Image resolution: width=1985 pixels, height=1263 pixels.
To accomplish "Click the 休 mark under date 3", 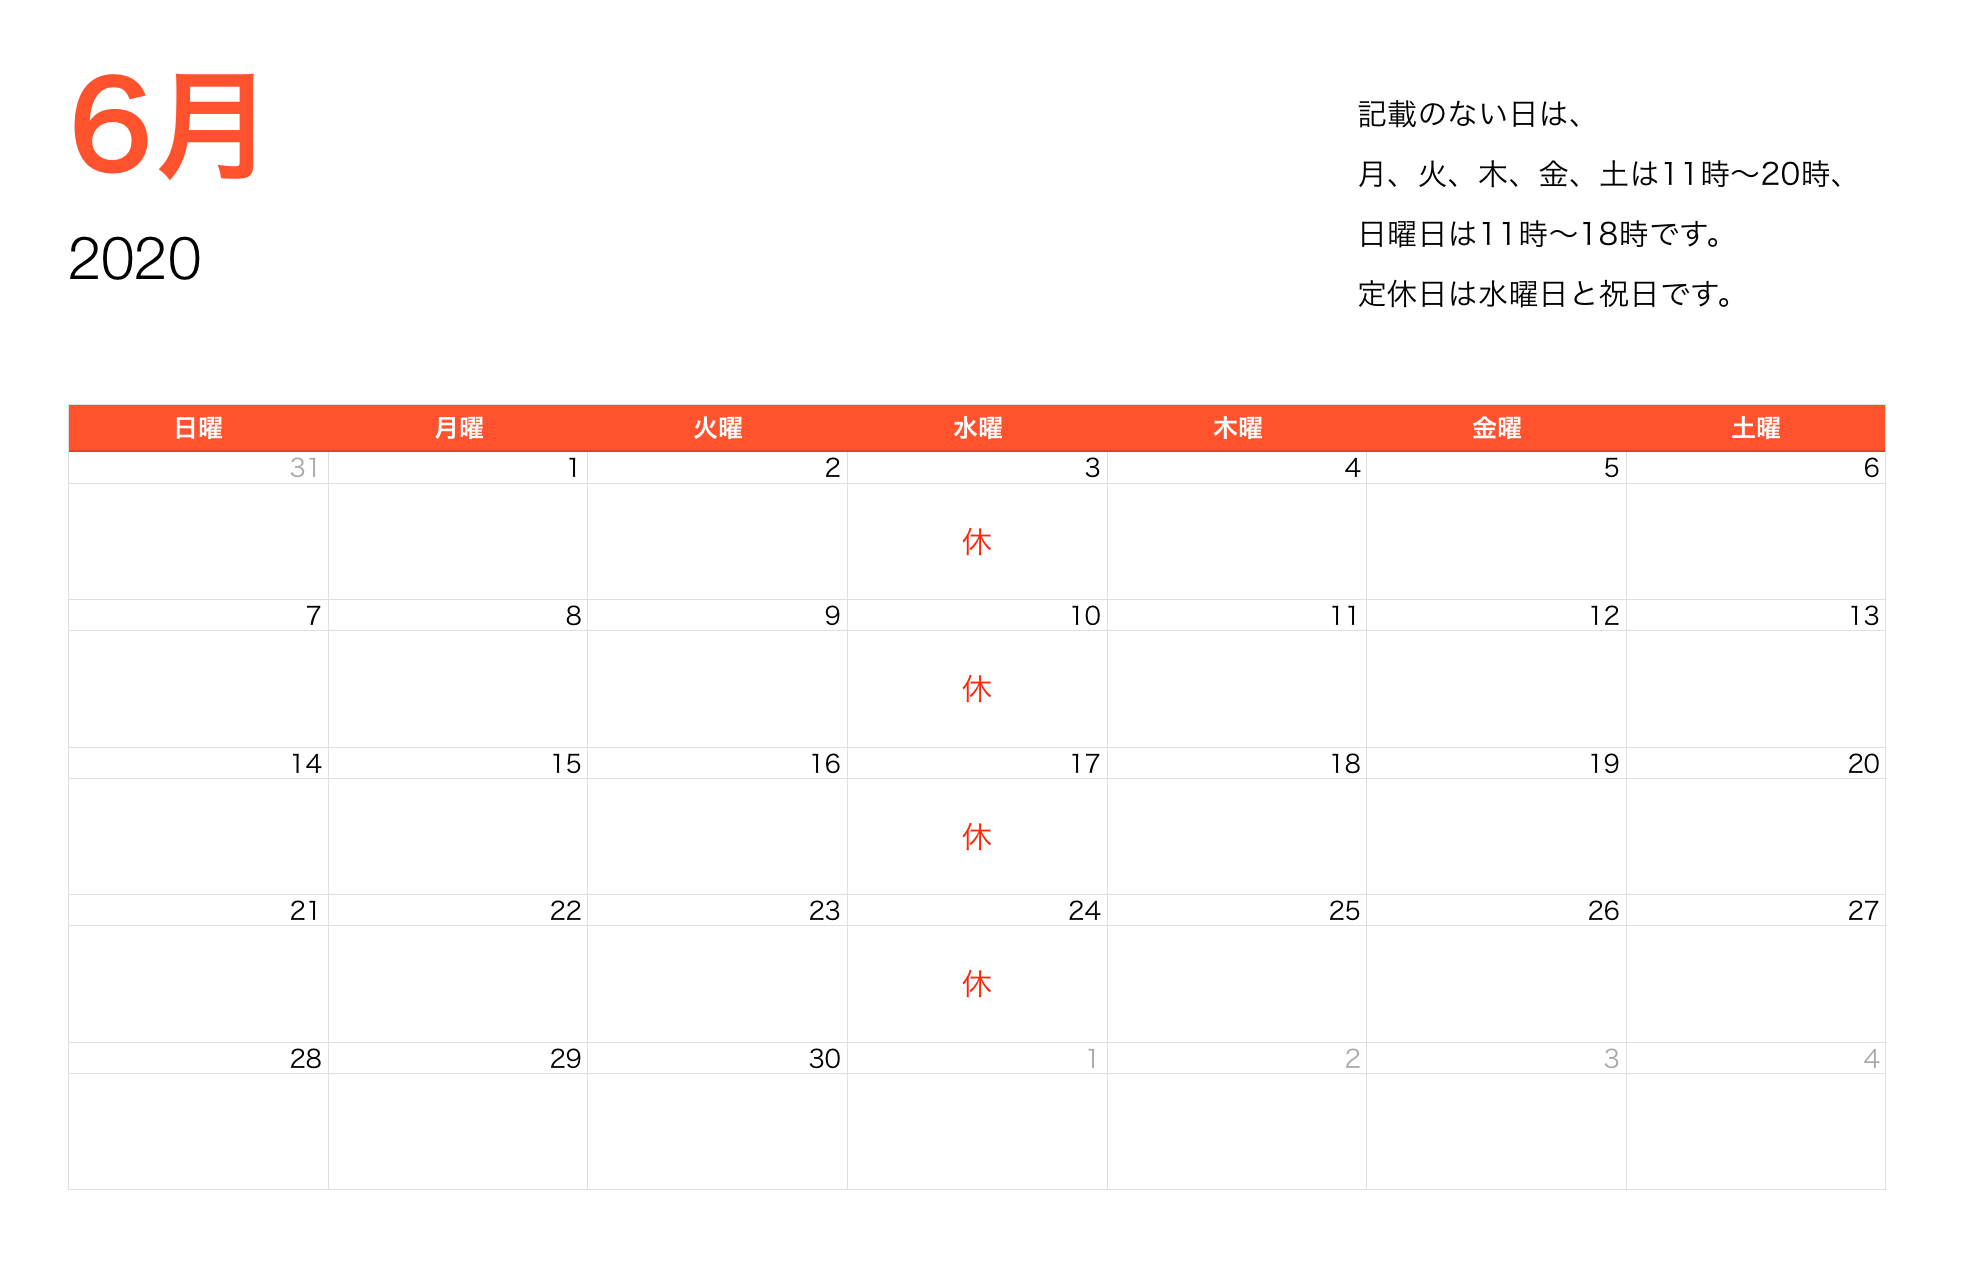I will (977, 542).
